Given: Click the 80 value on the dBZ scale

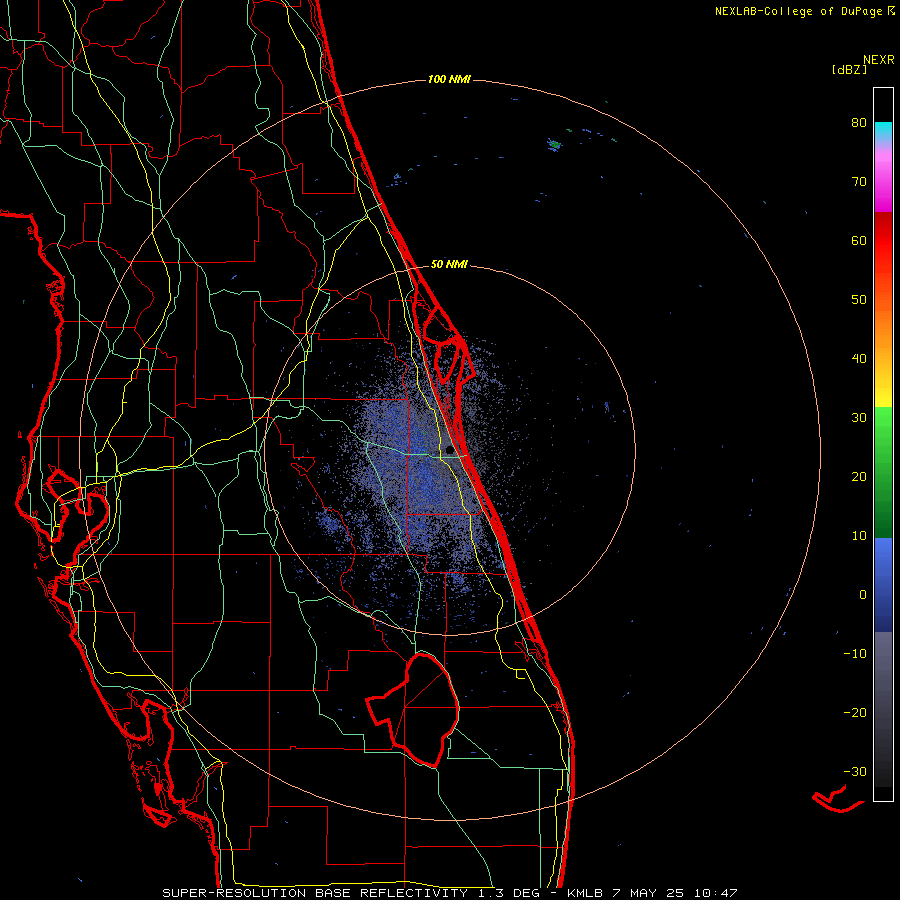Looking at the screenshot, I should 859,122.
